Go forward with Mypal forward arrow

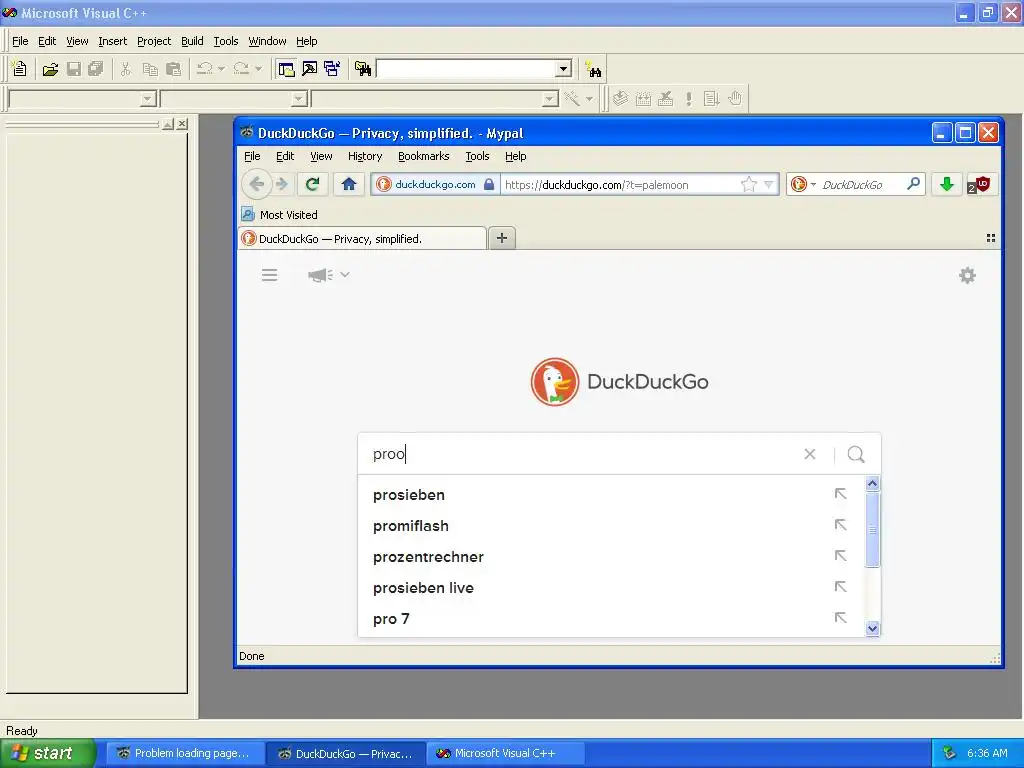click(281, 184)
